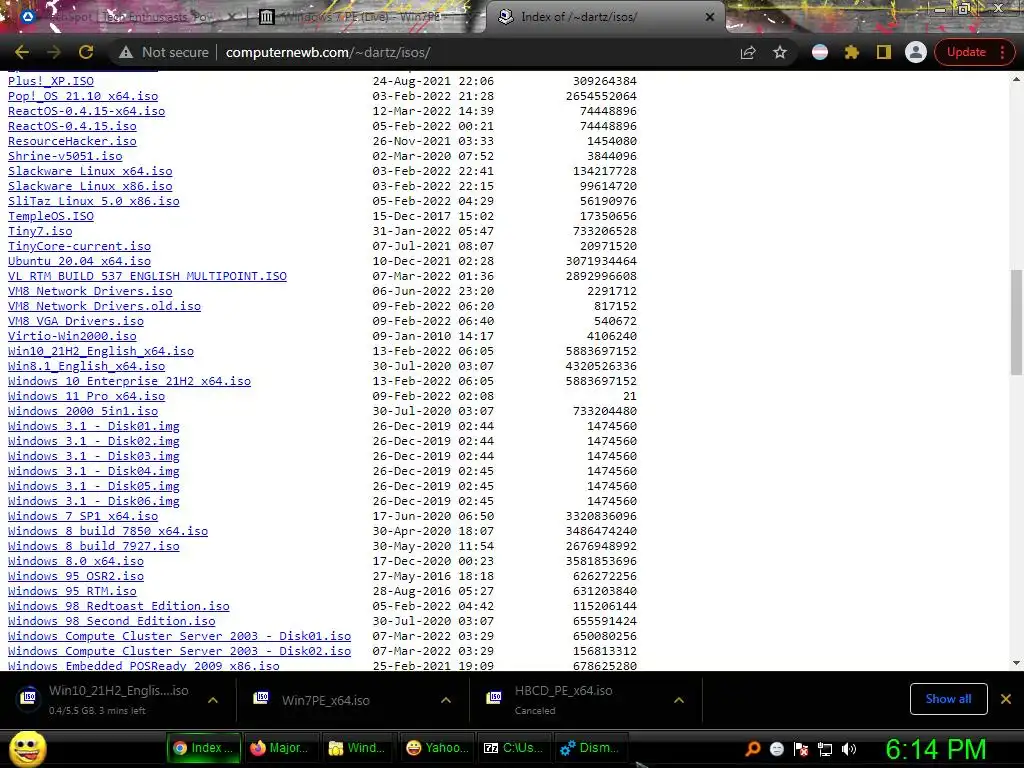Click the orange search tray icon
The width and height of the screenshot is (1024, 768).
pyautogui.click(x=752, y=749)
